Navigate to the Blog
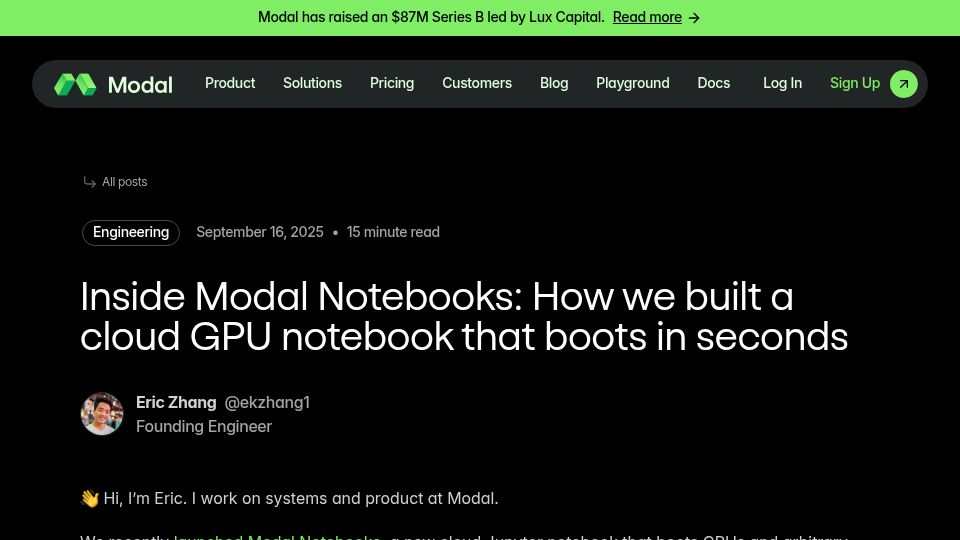This screenshot has width=960, height=540. [x=554, y=83]
